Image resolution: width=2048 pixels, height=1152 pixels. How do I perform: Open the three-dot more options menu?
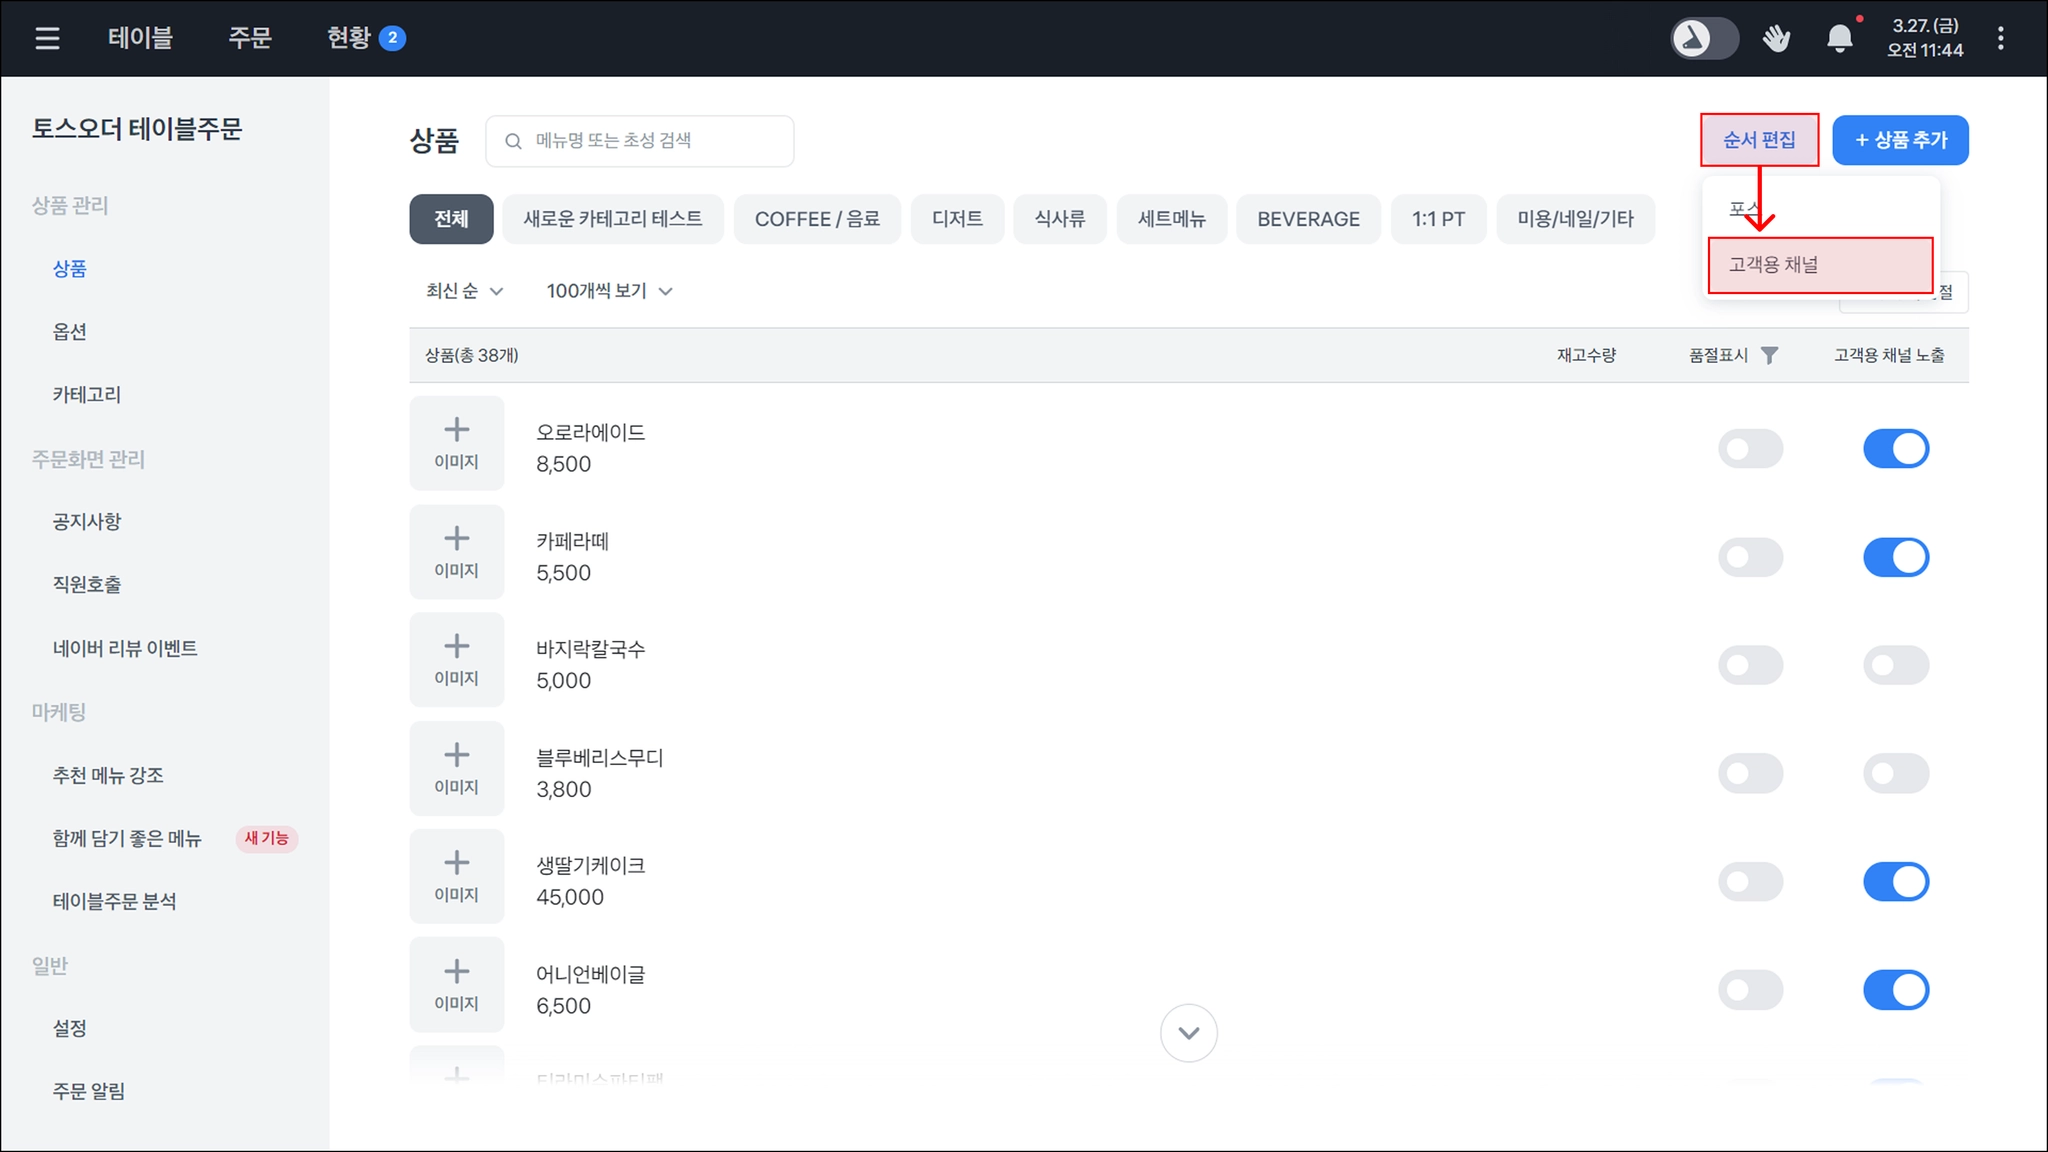tap(2000, 39)
